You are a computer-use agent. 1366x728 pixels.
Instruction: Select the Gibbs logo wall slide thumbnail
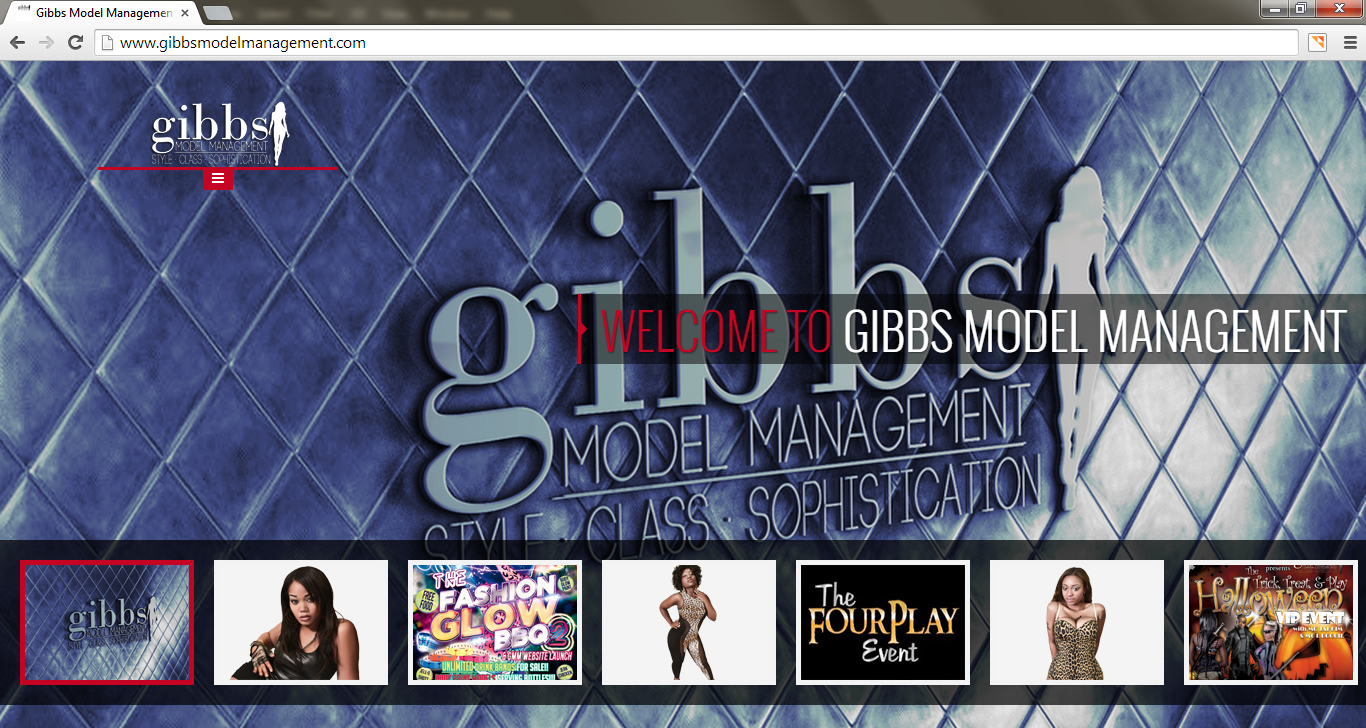click(107, 622)
